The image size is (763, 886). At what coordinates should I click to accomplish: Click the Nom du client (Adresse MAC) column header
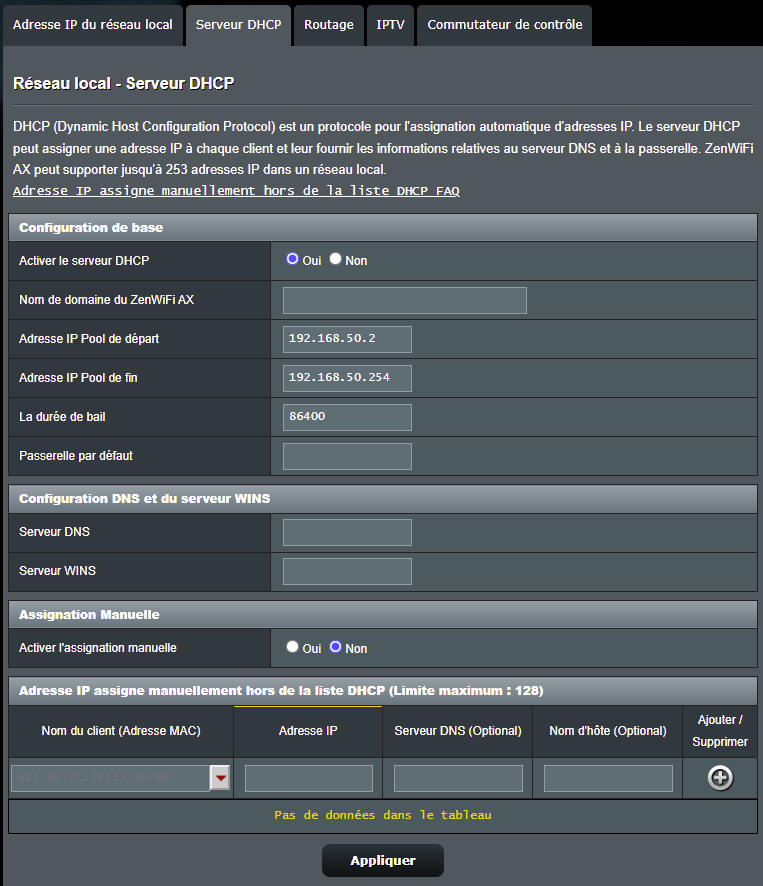tap(121, 731)
